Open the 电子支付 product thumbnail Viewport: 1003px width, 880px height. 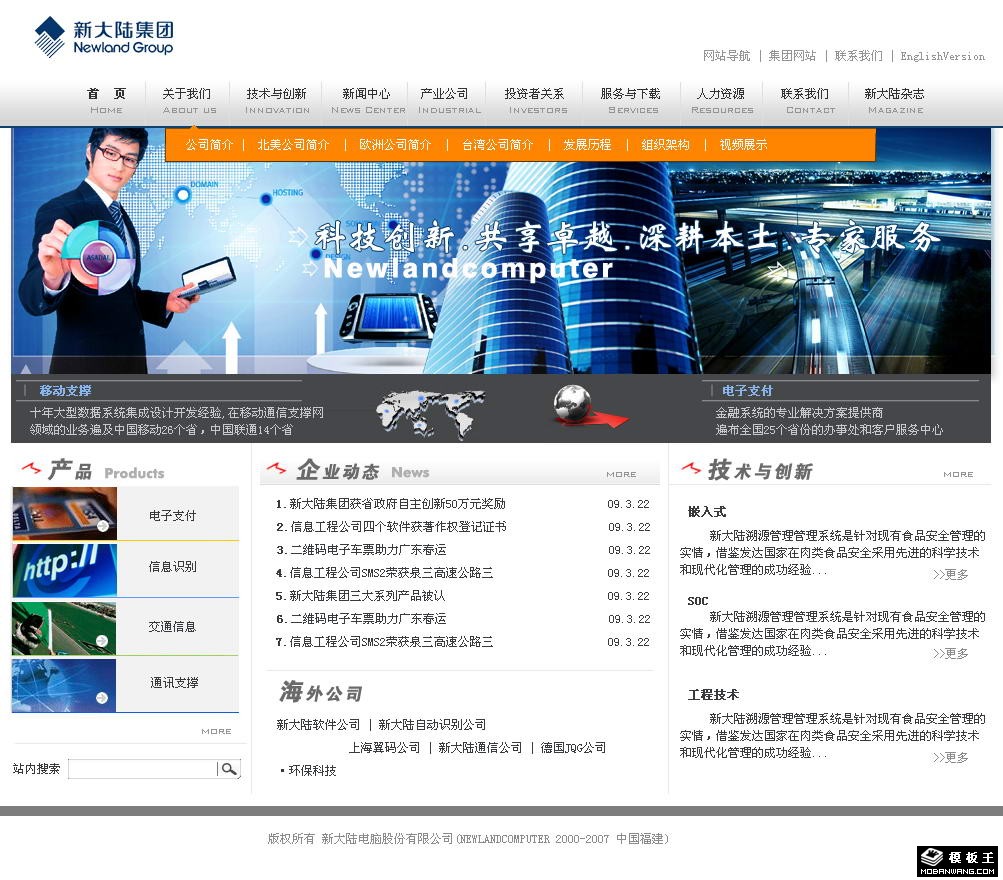[65, 514]
